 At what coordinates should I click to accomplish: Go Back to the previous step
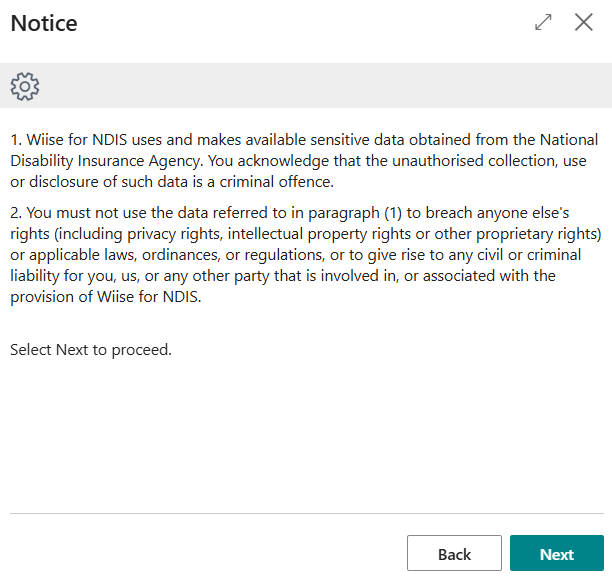click(454, 553)
